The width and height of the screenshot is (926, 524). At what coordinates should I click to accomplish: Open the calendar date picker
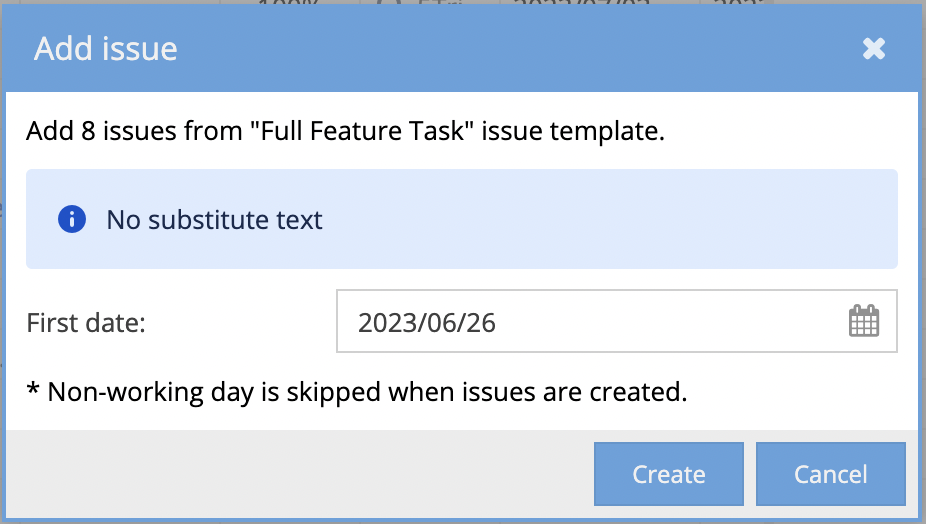pos(863,322)
